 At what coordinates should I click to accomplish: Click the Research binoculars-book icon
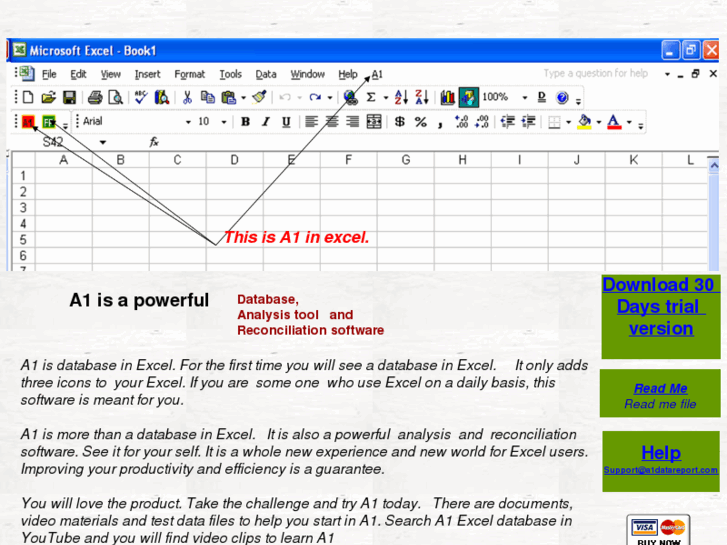[x=162, y=97]
